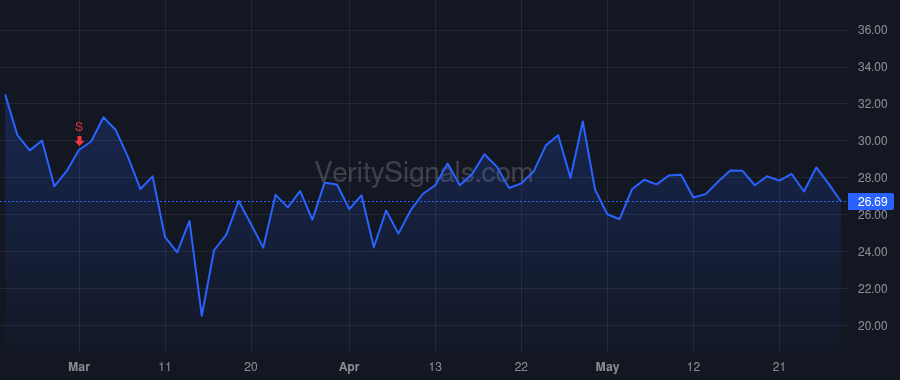Screen dimensions: 900x380
Task: Click the red S sell signal marker
Action: pyautogui.click(x=79, y=134)
